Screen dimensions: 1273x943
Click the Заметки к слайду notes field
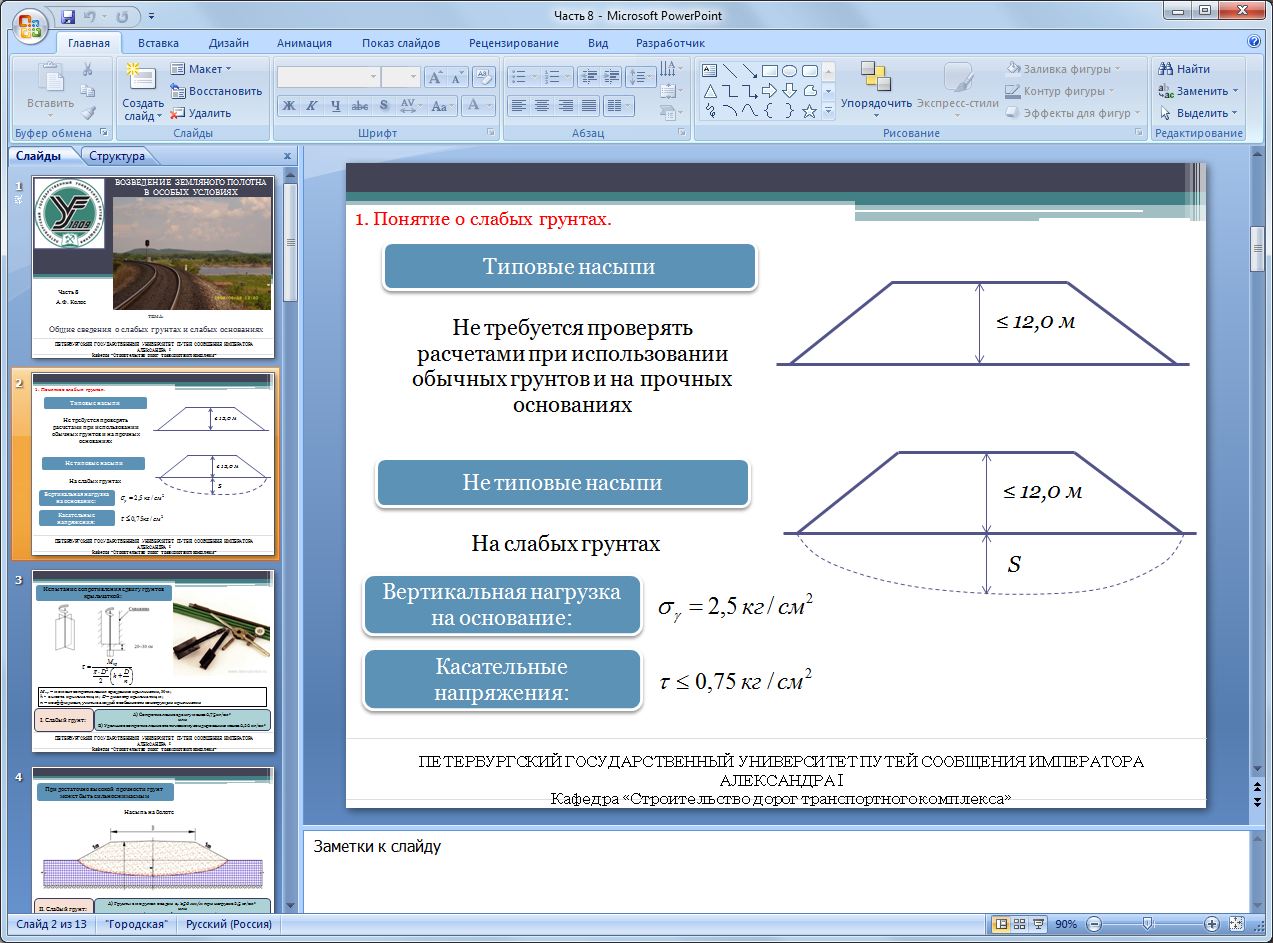click(776, 870)
